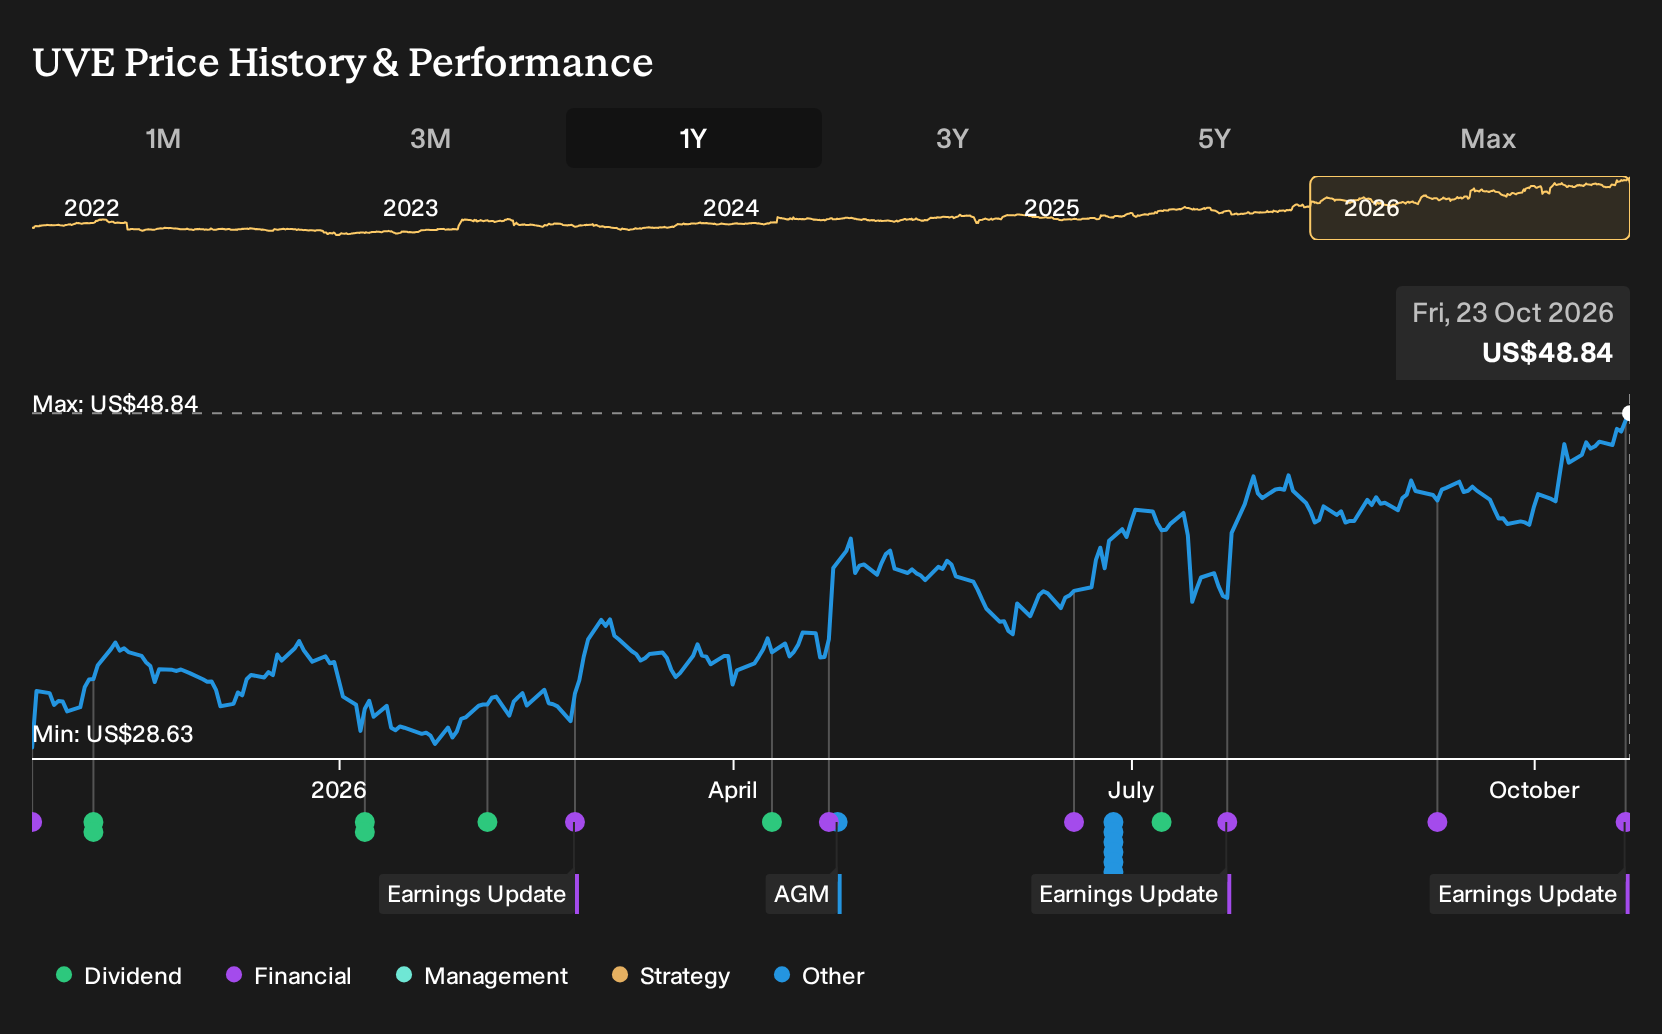
Task: Click the green dividend marker right of July
Action: coord(1161,822)
